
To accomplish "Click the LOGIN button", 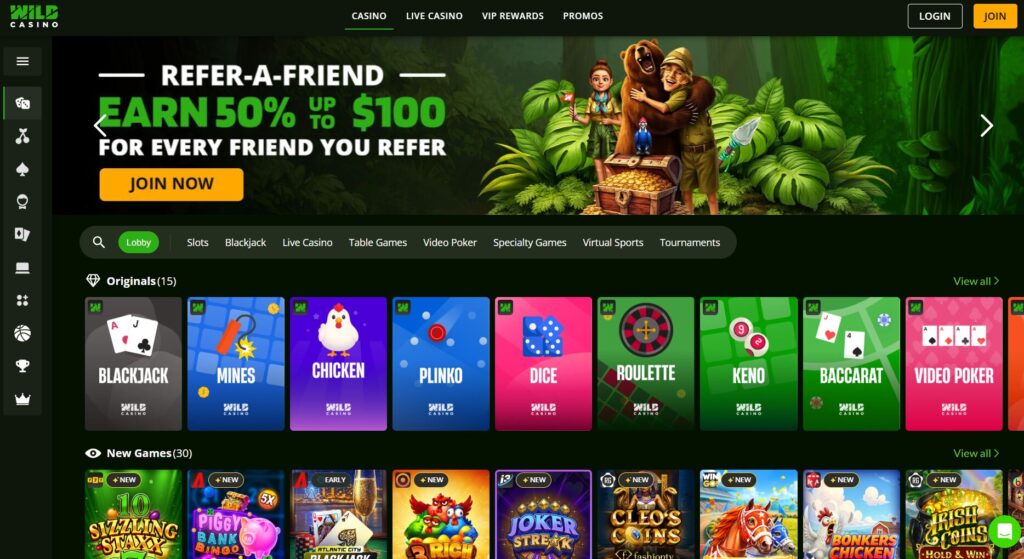I will point(935,16).
